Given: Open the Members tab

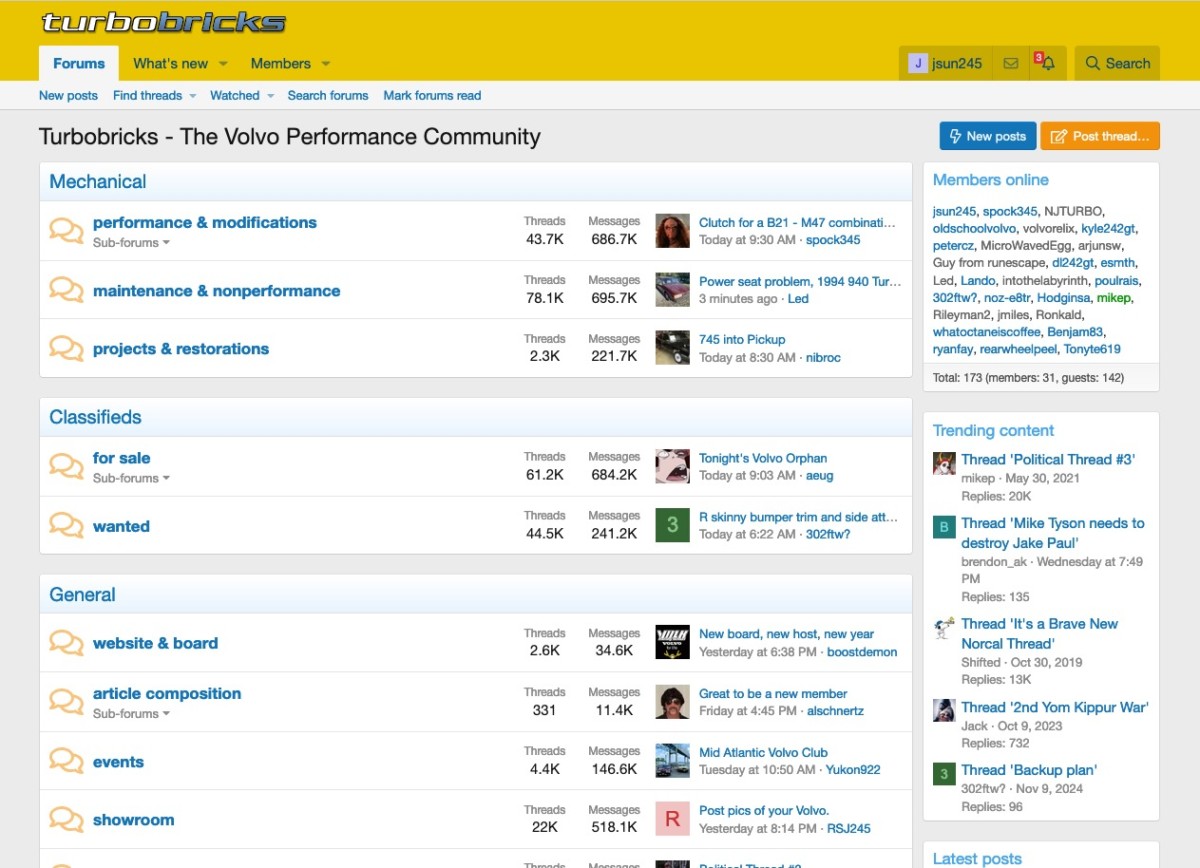Looking at the screenshot, I should tap(280, 63).
